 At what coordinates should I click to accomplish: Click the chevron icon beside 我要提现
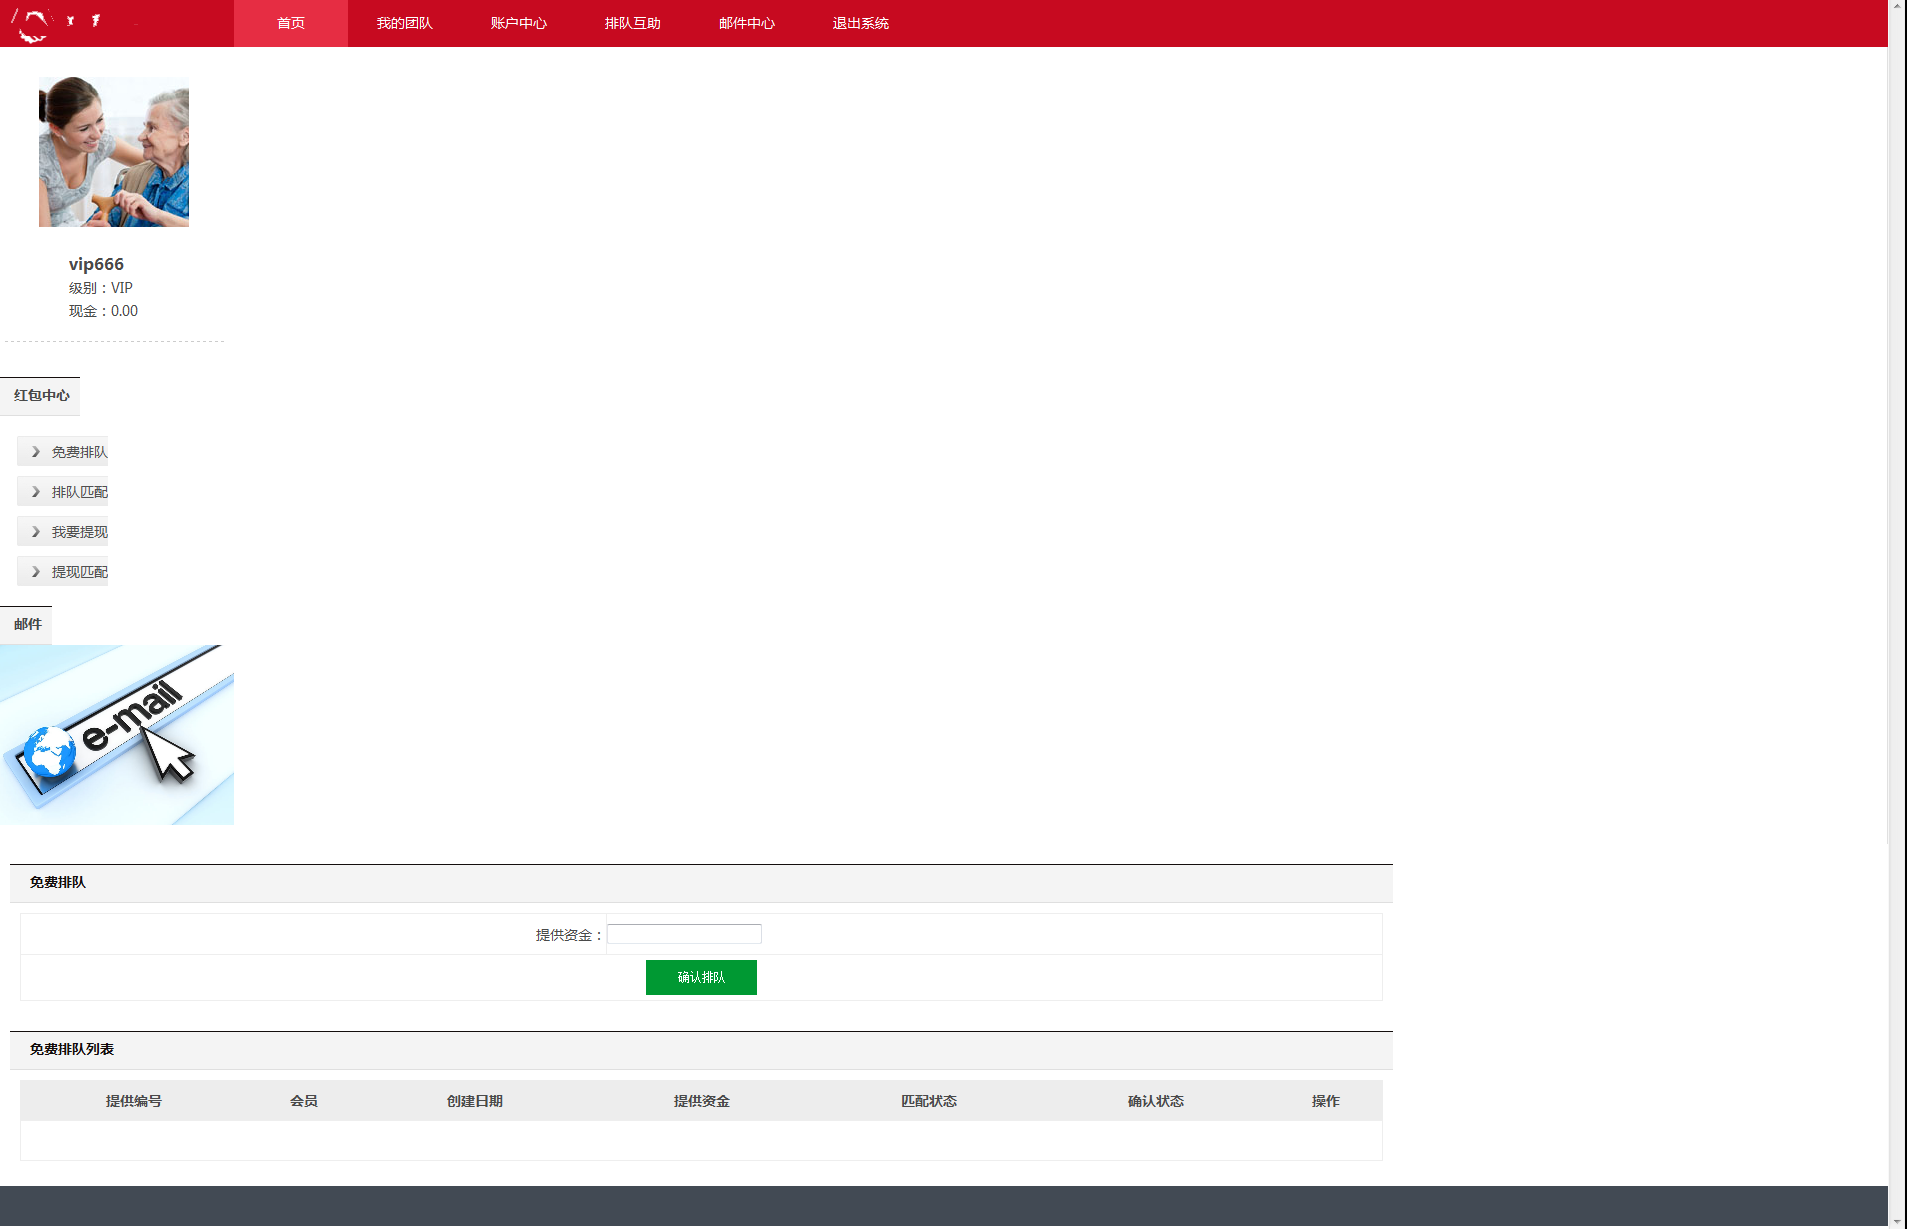pos(36,532)
